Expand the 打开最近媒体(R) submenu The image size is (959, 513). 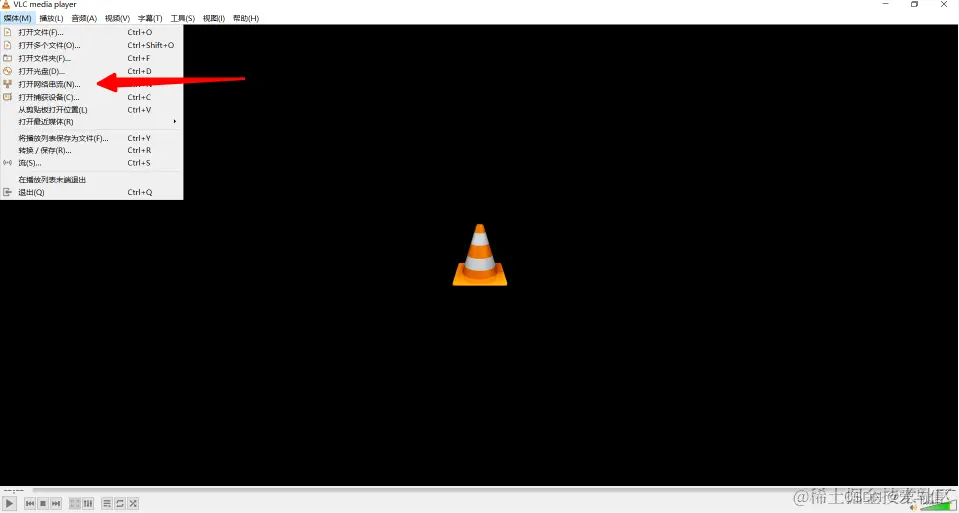tap(92, 122)
